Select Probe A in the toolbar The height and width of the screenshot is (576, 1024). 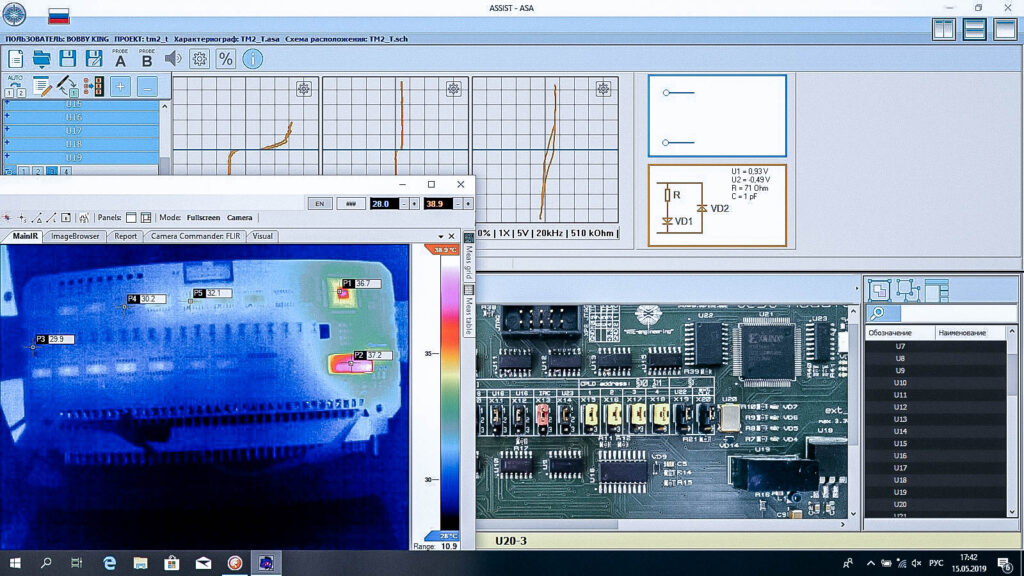tap(121, 59)
